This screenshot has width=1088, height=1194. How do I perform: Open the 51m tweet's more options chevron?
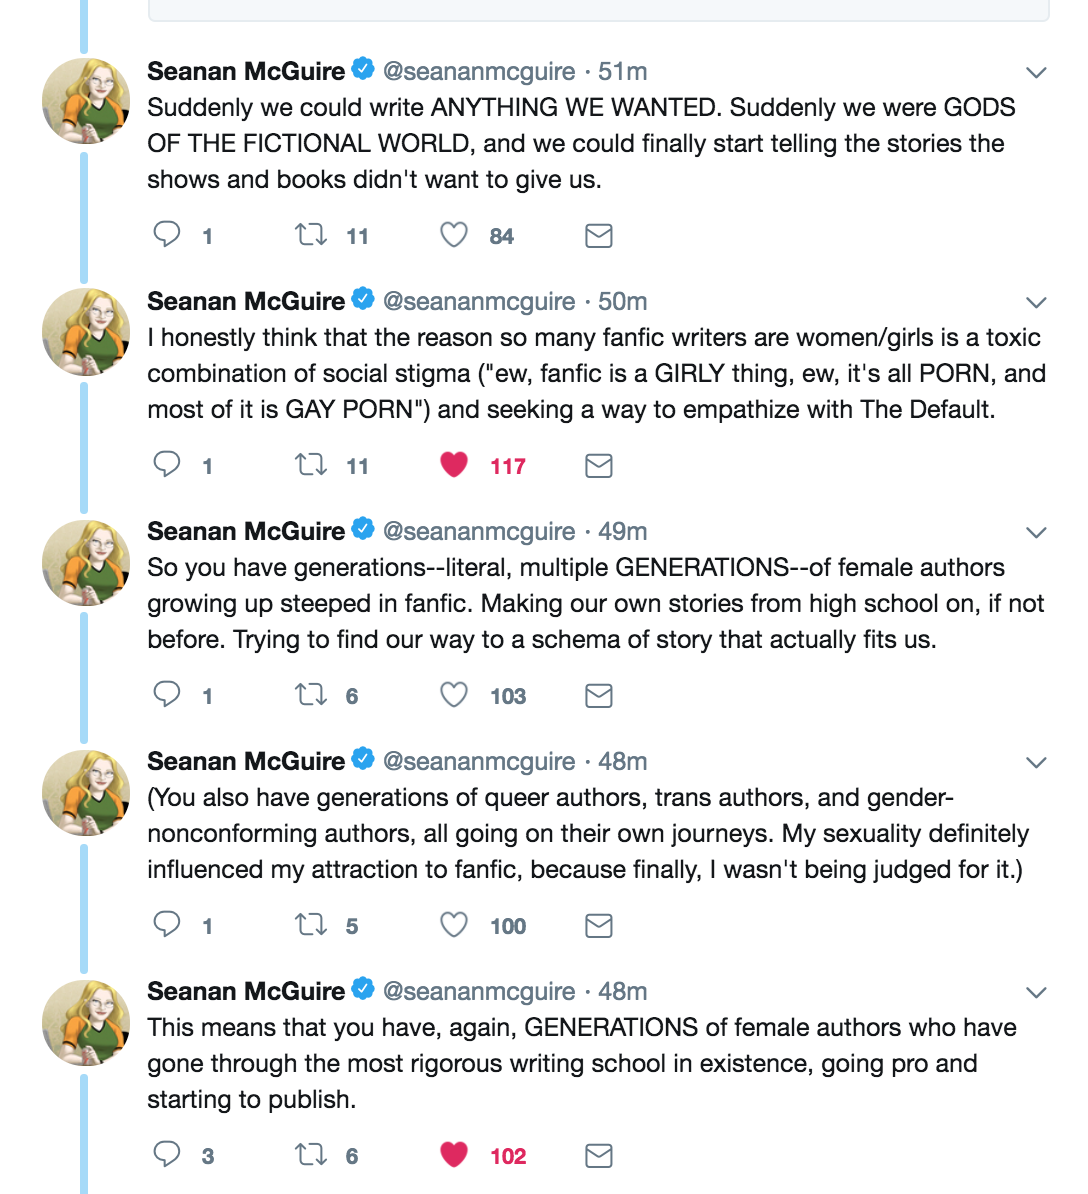pyautogui.click(x=1036, y=72)
